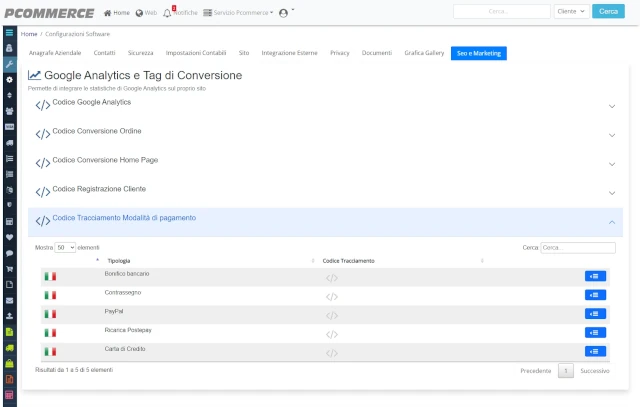Click the tracking code icon for PayPal
The height and width of the screenshot is (407, 640).
click(x=331, y=316)
